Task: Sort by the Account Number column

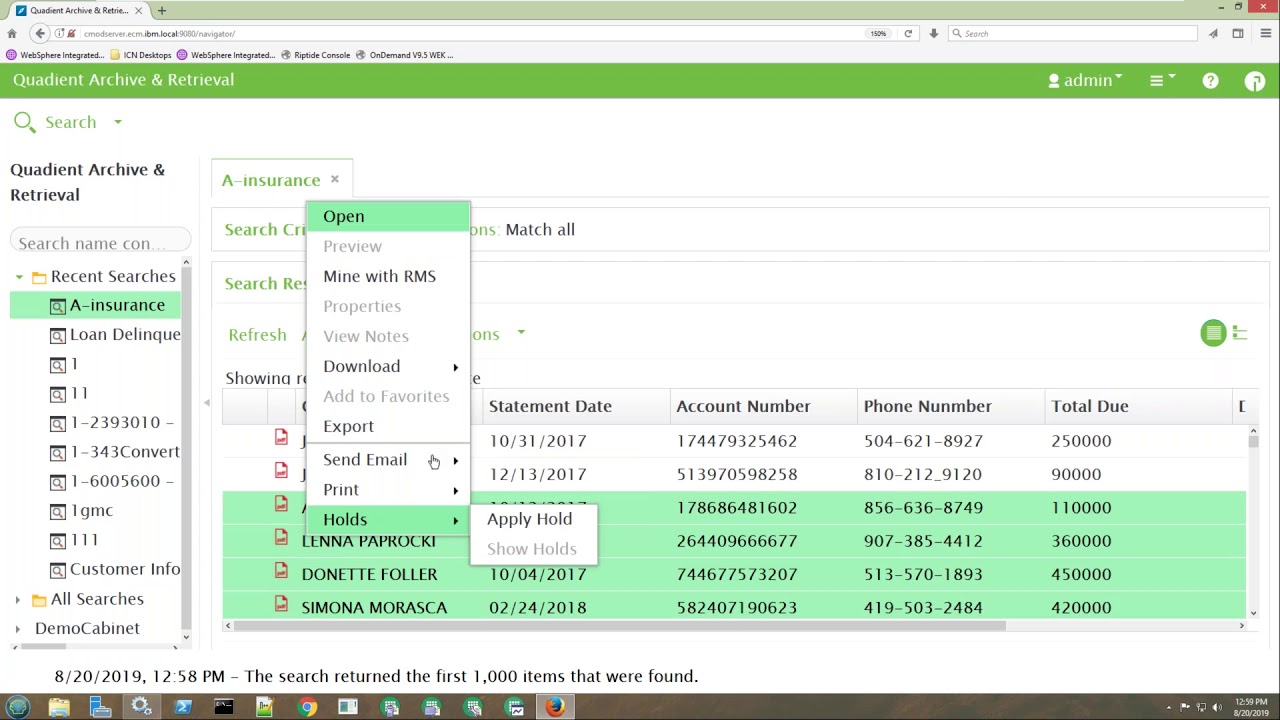Action: coord(763,406)
